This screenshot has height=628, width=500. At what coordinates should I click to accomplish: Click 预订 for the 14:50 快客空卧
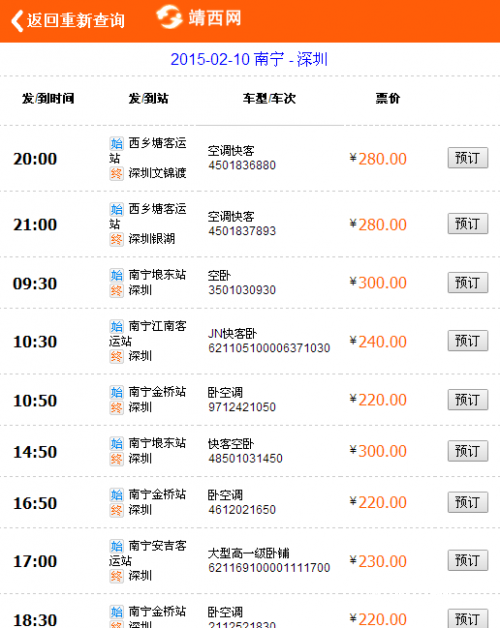pyautogui.click(x=468, y=451)
